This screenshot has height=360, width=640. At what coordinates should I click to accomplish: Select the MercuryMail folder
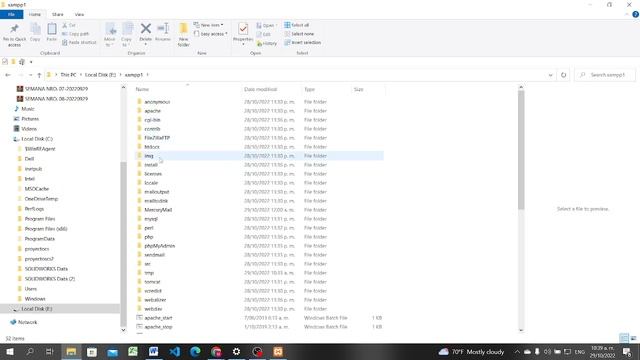158,210
